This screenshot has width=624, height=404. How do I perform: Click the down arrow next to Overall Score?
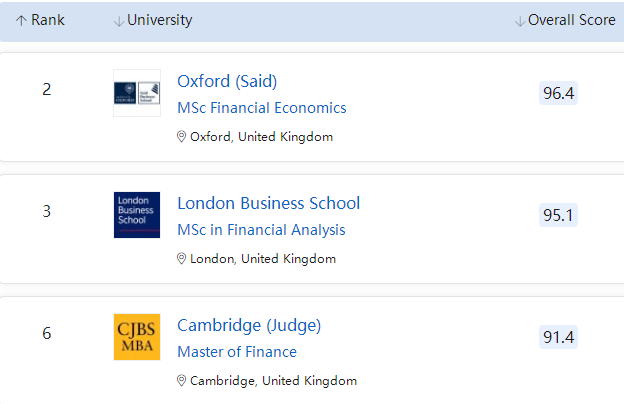pyautogui.click(x=519, y=21)
